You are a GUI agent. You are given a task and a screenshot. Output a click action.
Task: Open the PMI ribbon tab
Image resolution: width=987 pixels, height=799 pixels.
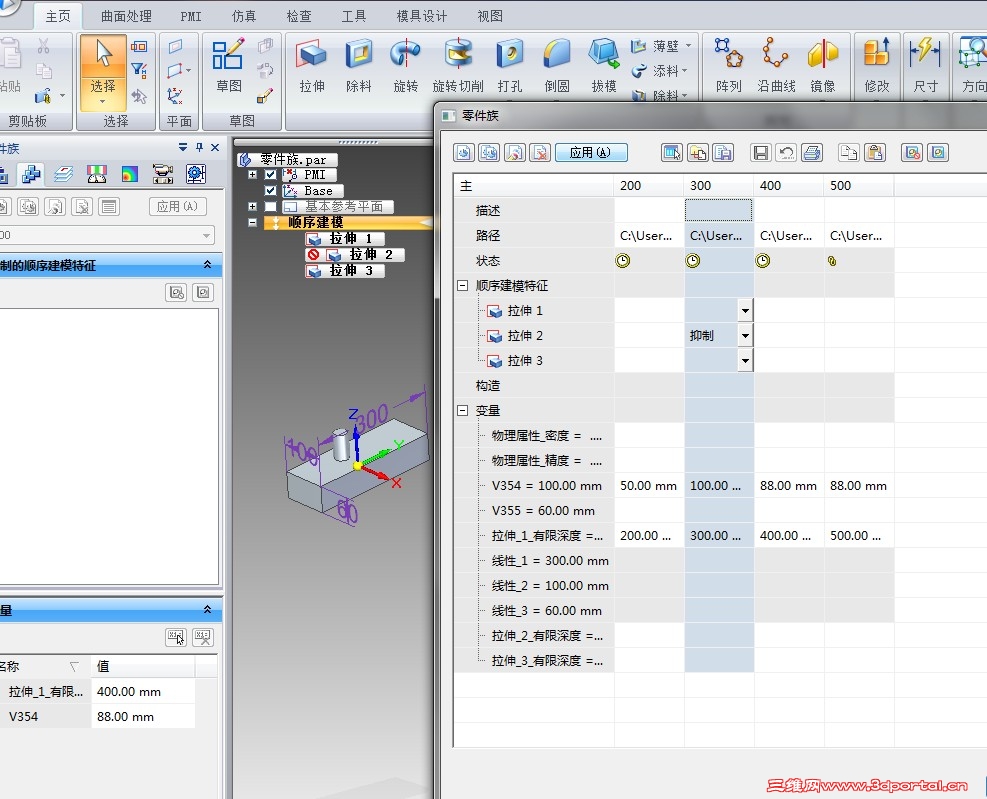(x=191, y=16)
